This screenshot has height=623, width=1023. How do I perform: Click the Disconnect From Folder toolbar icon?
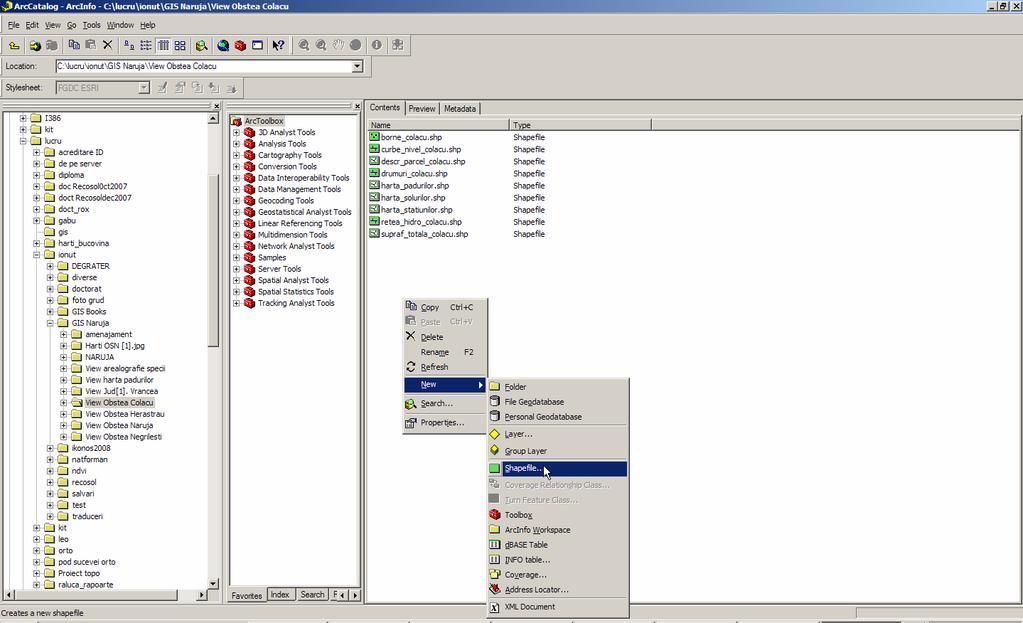(52, 45)
